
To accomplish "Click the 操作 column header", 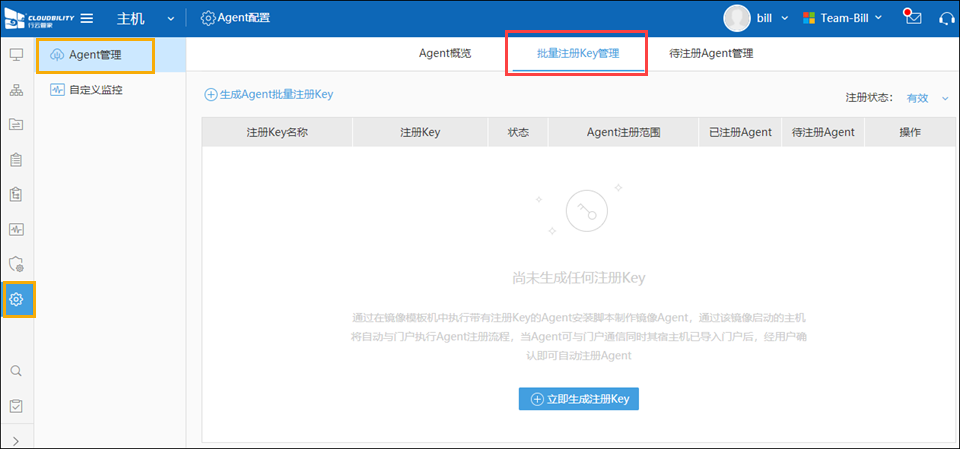I will point(910,132).
